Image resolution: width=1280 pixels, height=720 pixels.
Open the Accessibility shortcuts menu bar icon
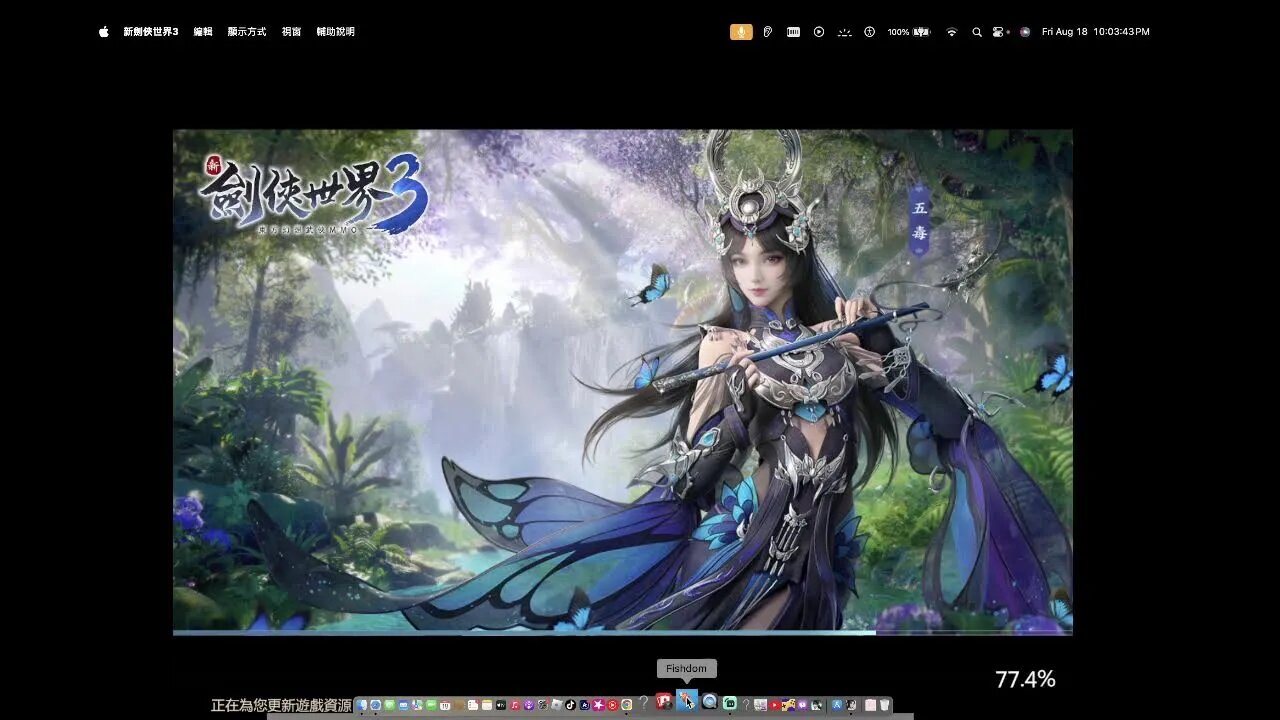pos(870,32)
